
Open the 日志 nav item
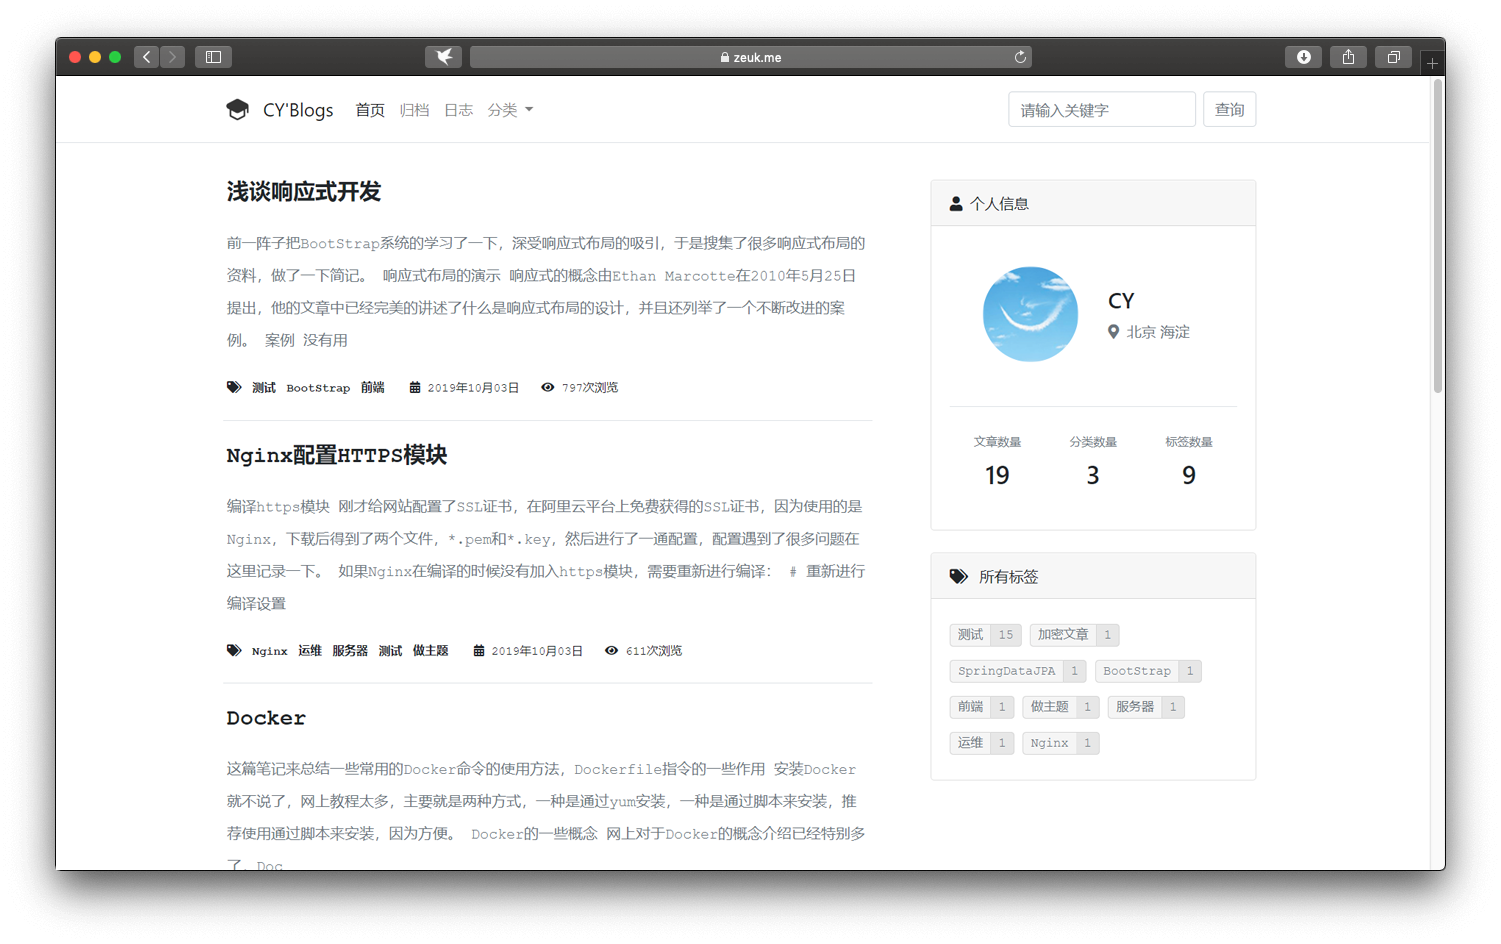point(458,110)
